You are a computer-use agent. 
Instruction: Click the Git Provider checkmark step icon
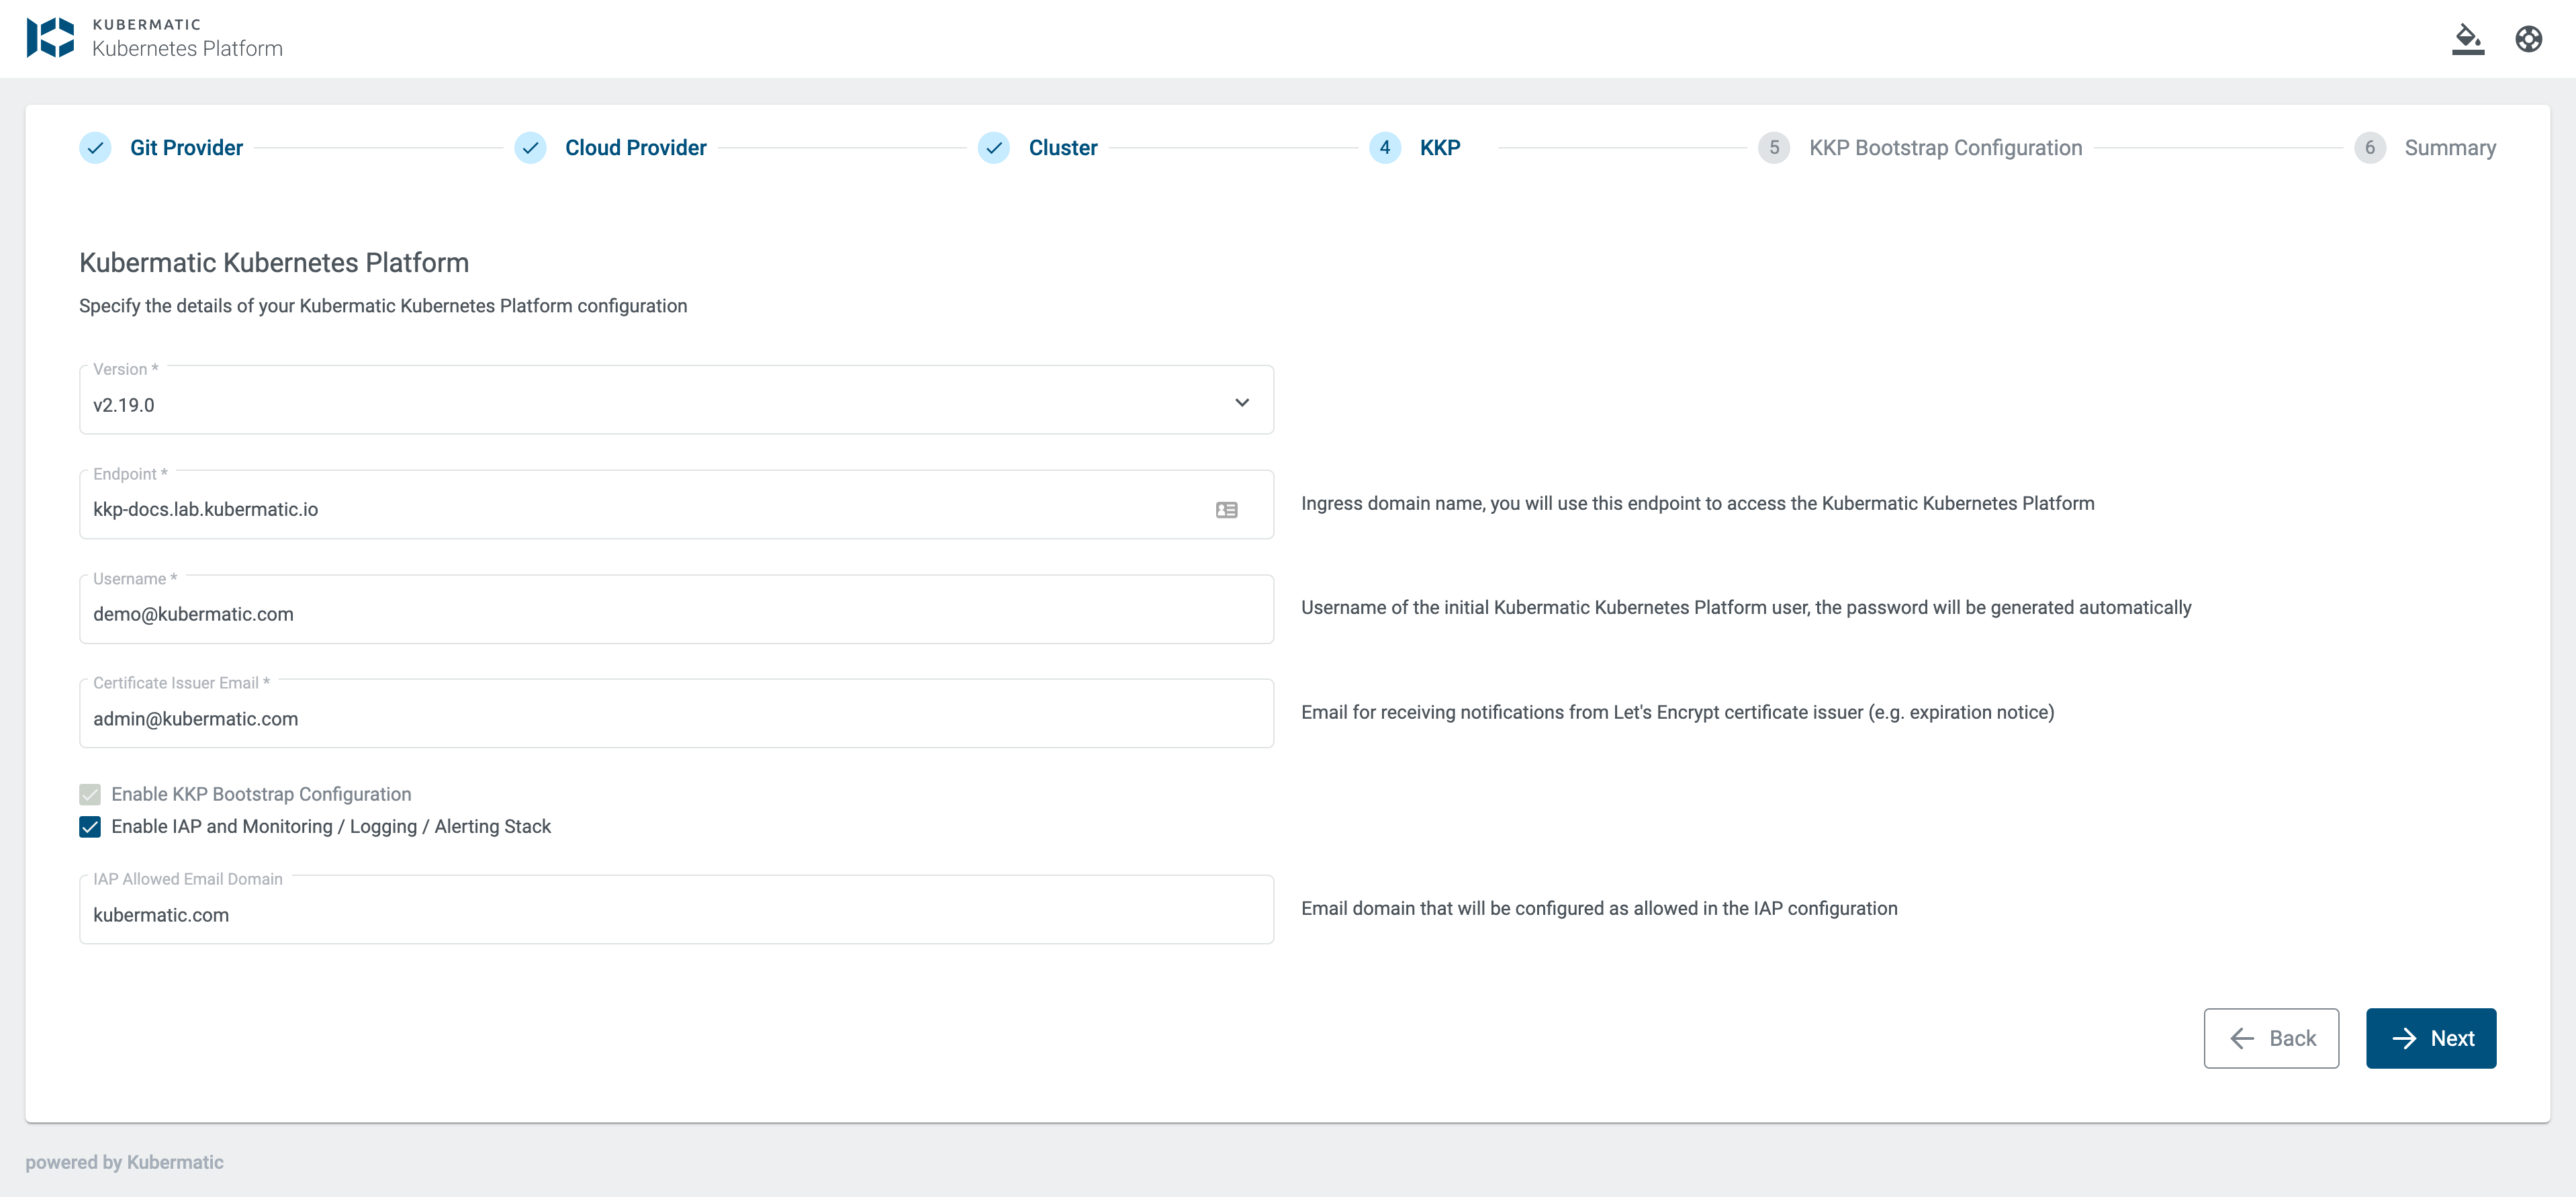click(95, 148)
